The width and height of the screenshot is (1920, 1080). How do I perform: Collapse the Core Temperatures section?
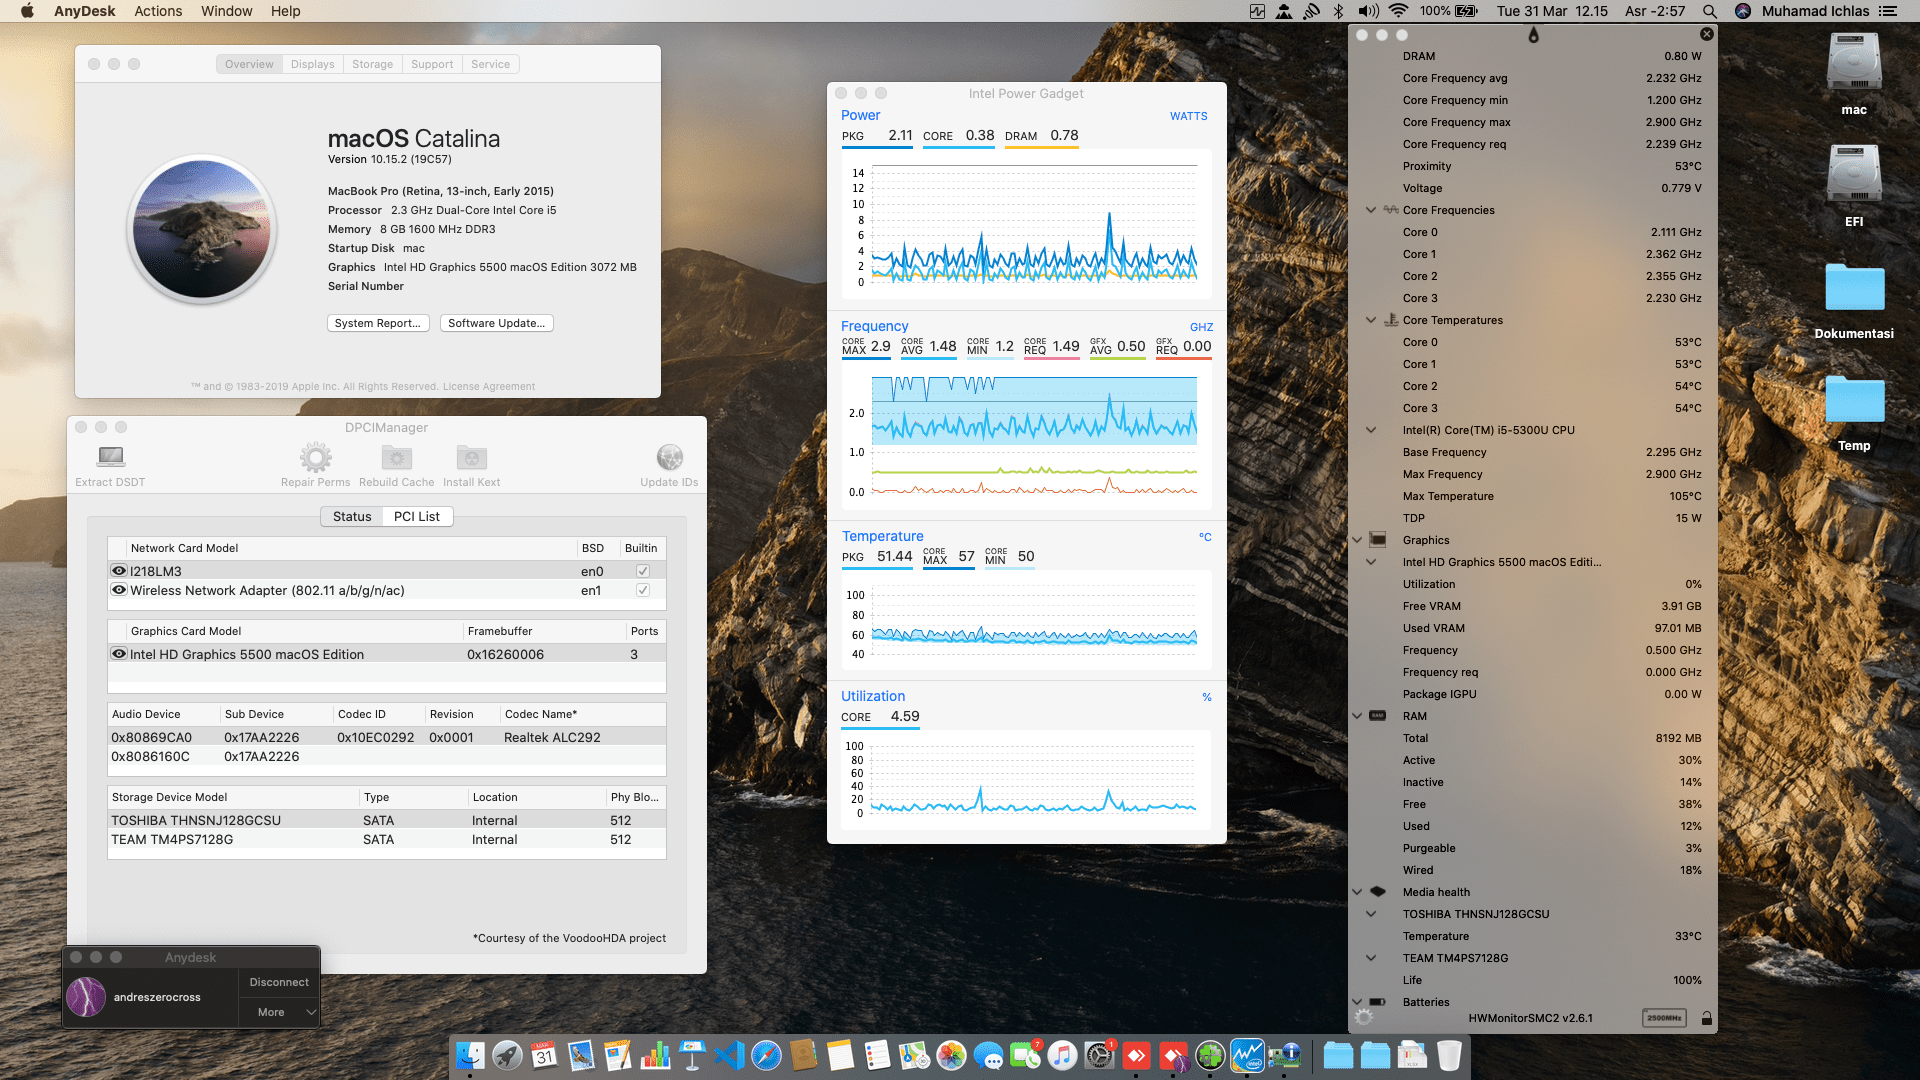[1371, 320]
